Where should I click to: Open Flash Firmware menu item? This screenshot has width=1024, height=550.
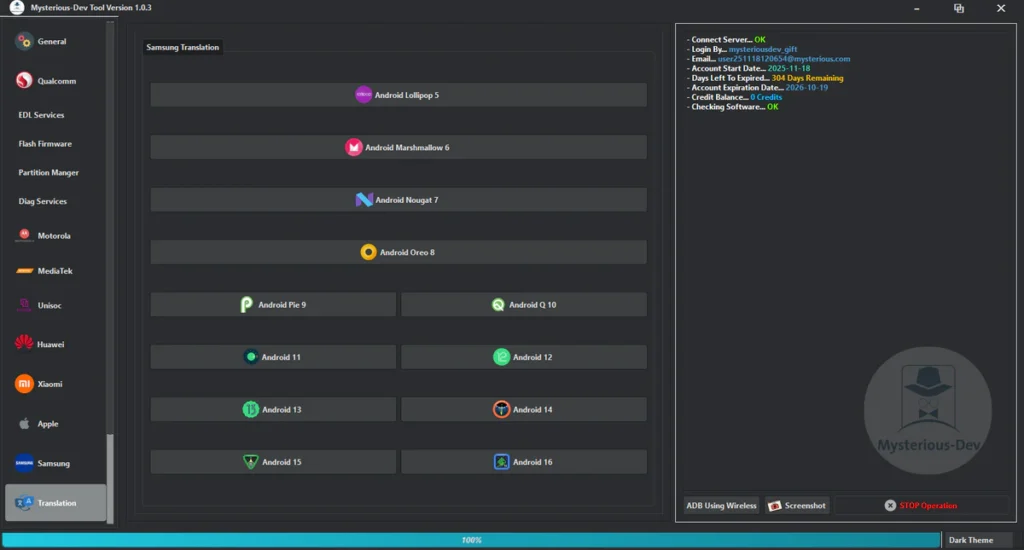tap(45, 144)
